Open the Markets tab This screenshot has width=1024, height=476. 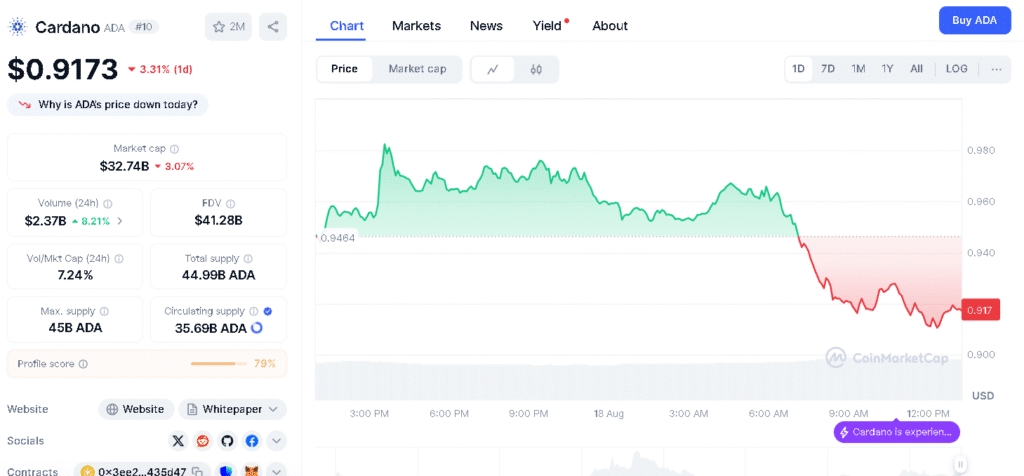click(417, 26)
